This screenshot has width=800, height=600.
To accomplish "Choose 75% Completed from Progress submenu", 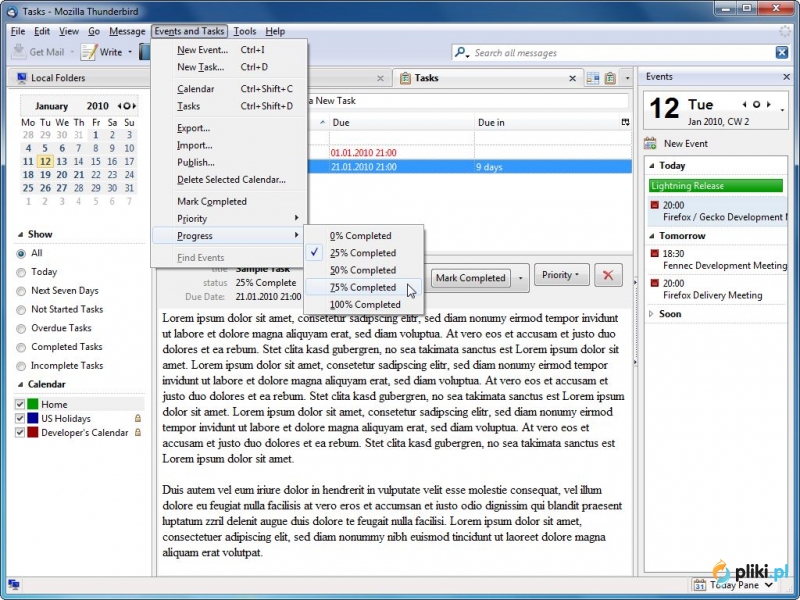I will [363, 287].
